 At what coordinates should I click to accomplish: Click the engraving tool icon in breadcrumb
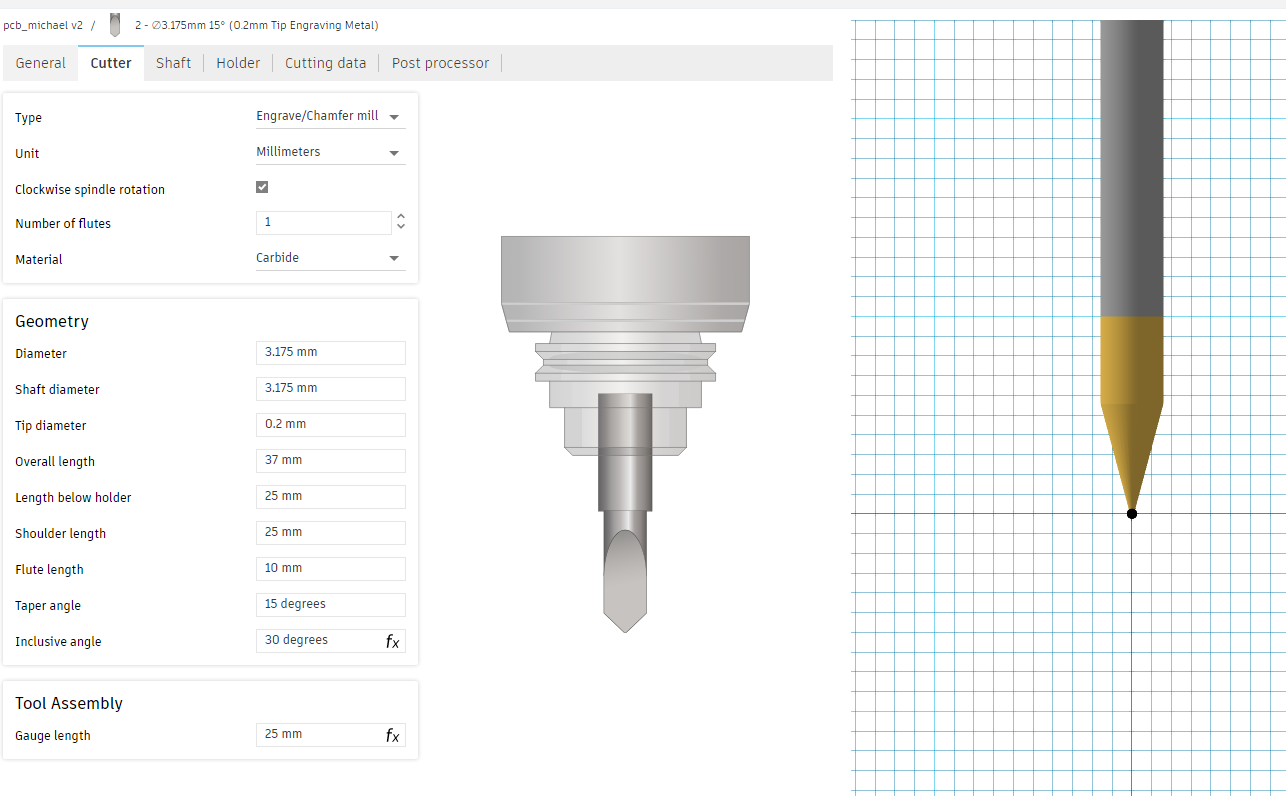click(x=115, y=25)
